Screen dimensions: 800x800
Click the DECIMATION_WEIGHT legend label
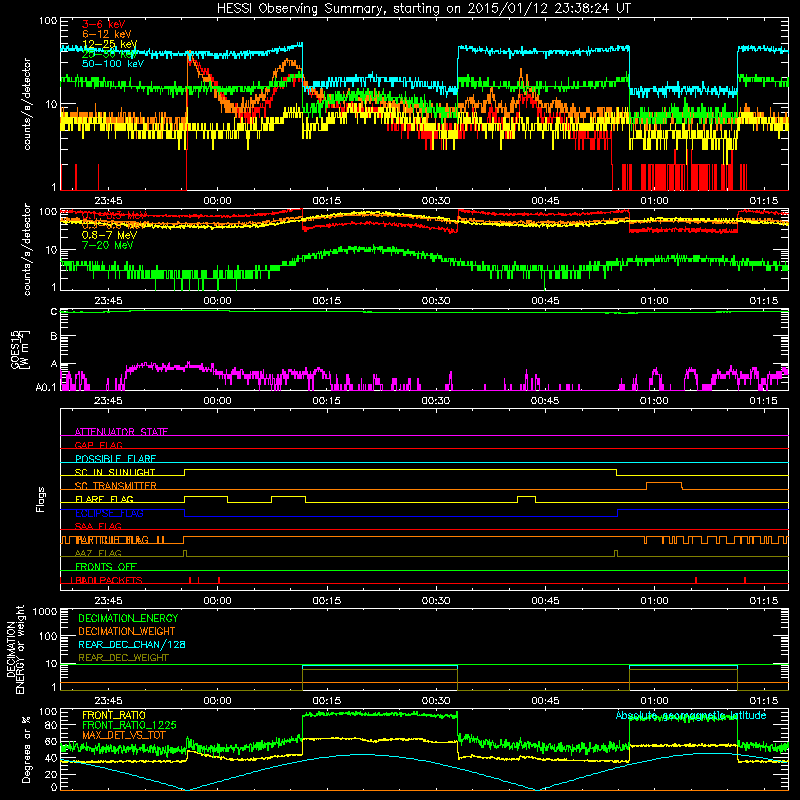pos(127,631)
